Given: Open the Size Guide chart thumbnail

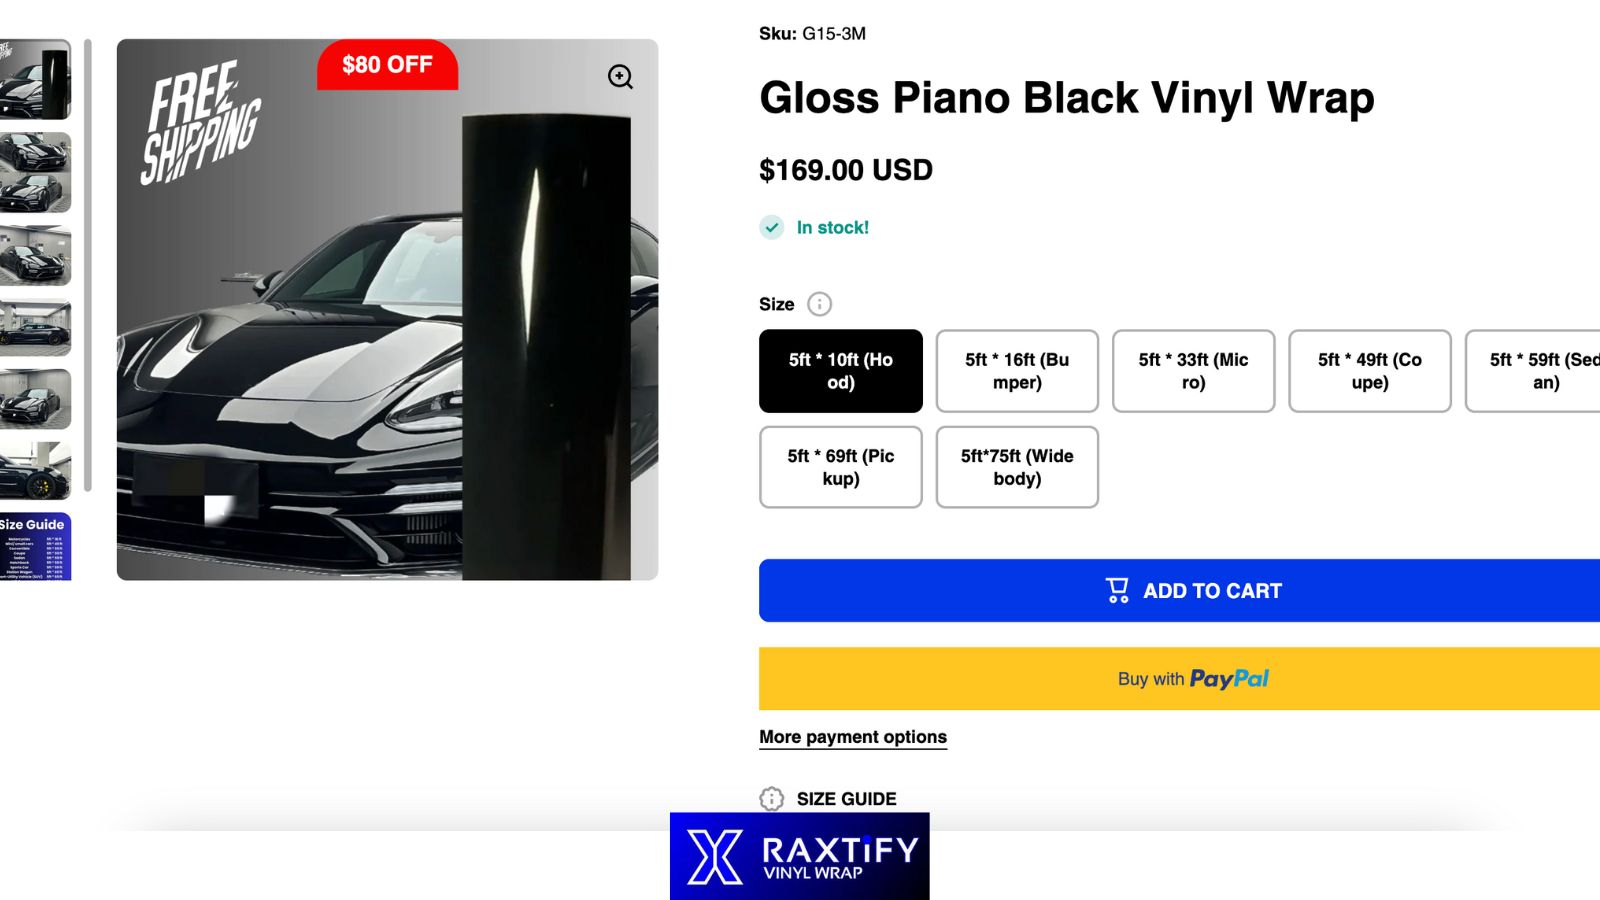Looking at the screenshot, I should [35, 547].
